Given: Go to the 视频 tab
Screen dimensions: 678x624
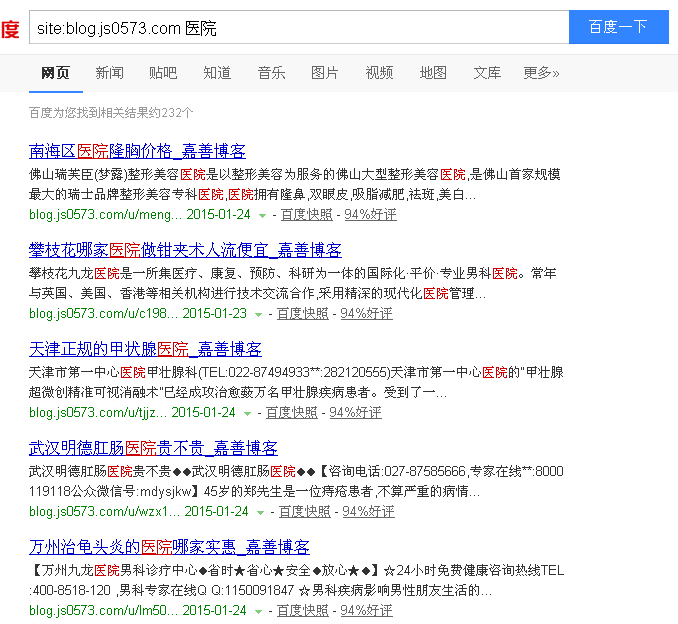Looking at the screenshot, I should tap(379, 73).
